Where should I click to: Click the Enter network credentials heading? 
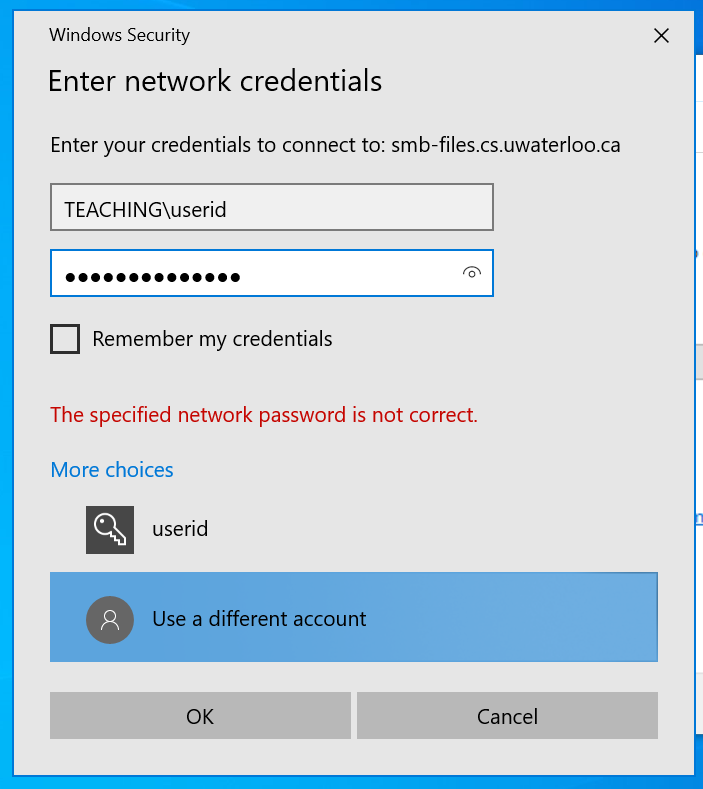(x=215, y=81)
